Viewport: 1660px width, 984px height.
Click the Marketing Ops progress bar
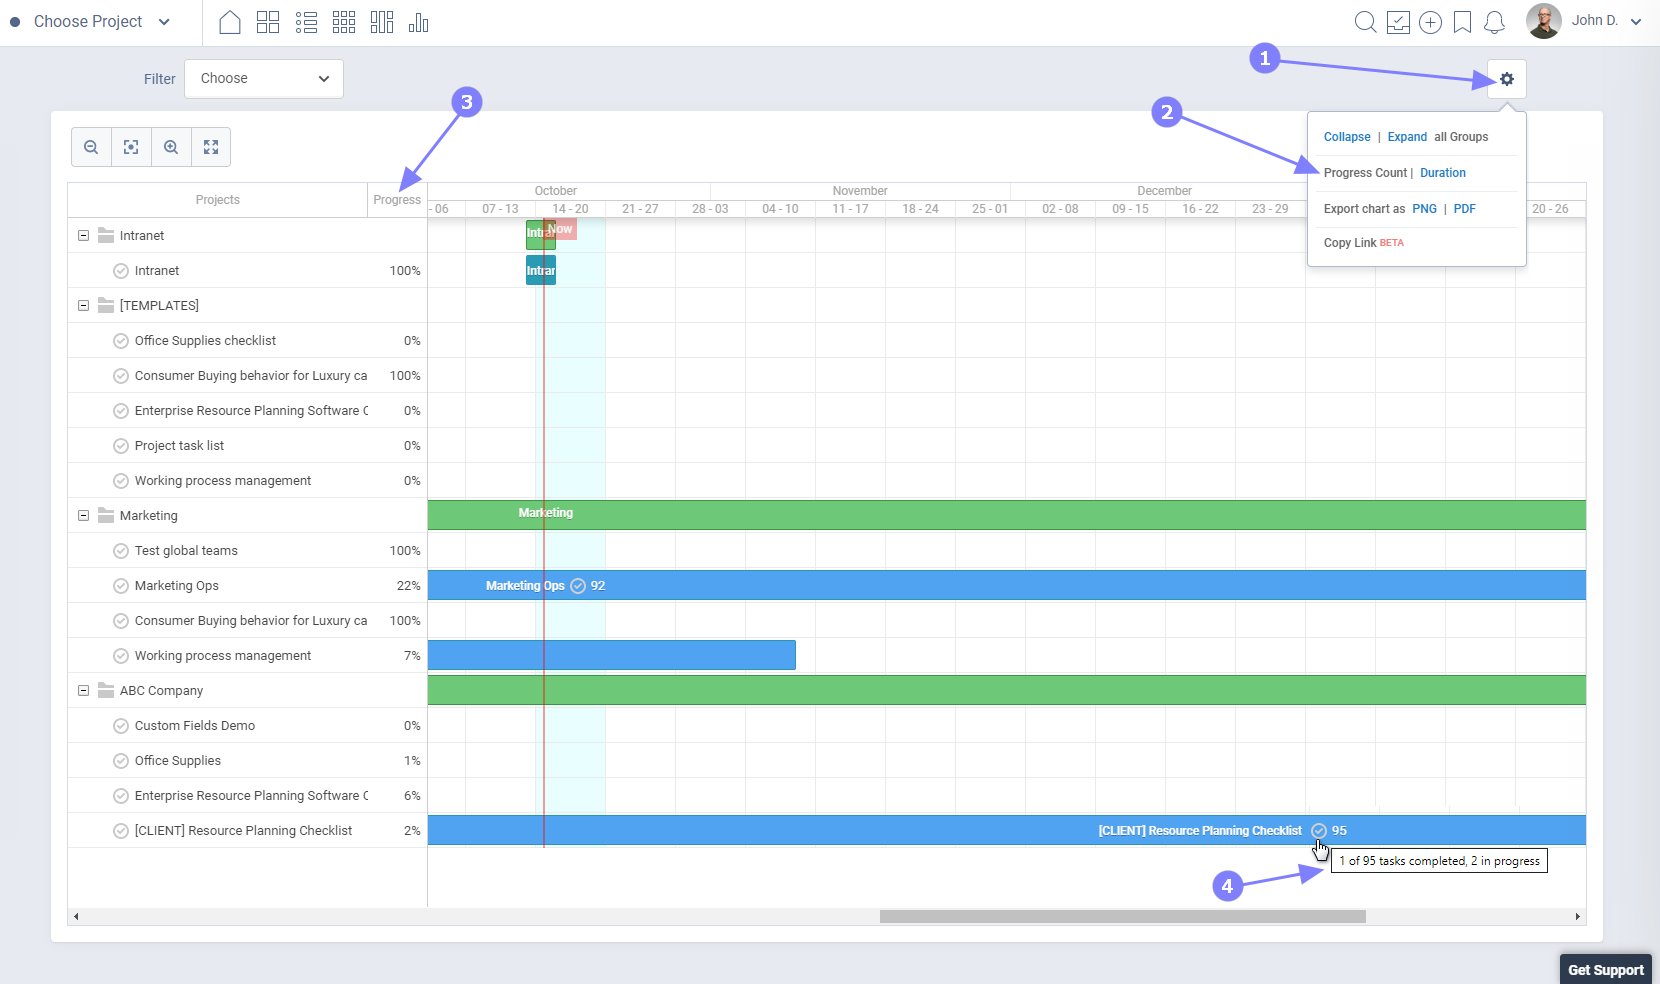click(700, 585)
